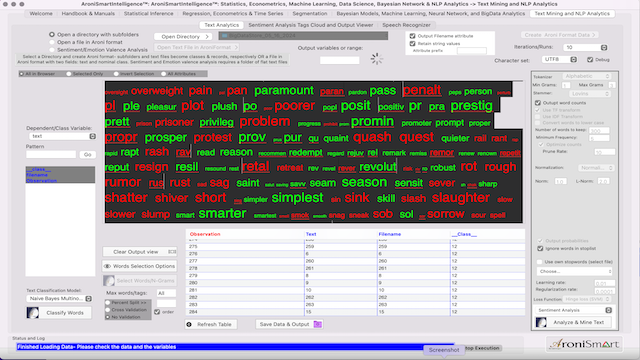Click the folder icon in the directory path field

pyautogui.click(x=224, y=36)
